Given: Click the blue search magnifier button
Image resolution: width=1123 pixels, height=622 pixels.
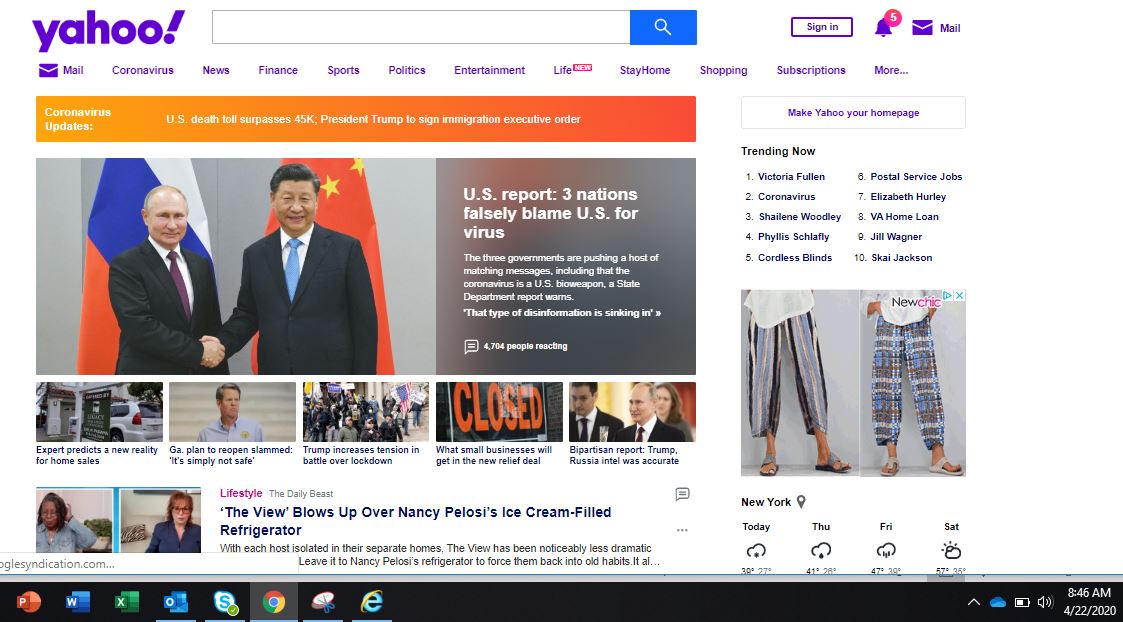Looking at the screenshot, I should (662, 28).
